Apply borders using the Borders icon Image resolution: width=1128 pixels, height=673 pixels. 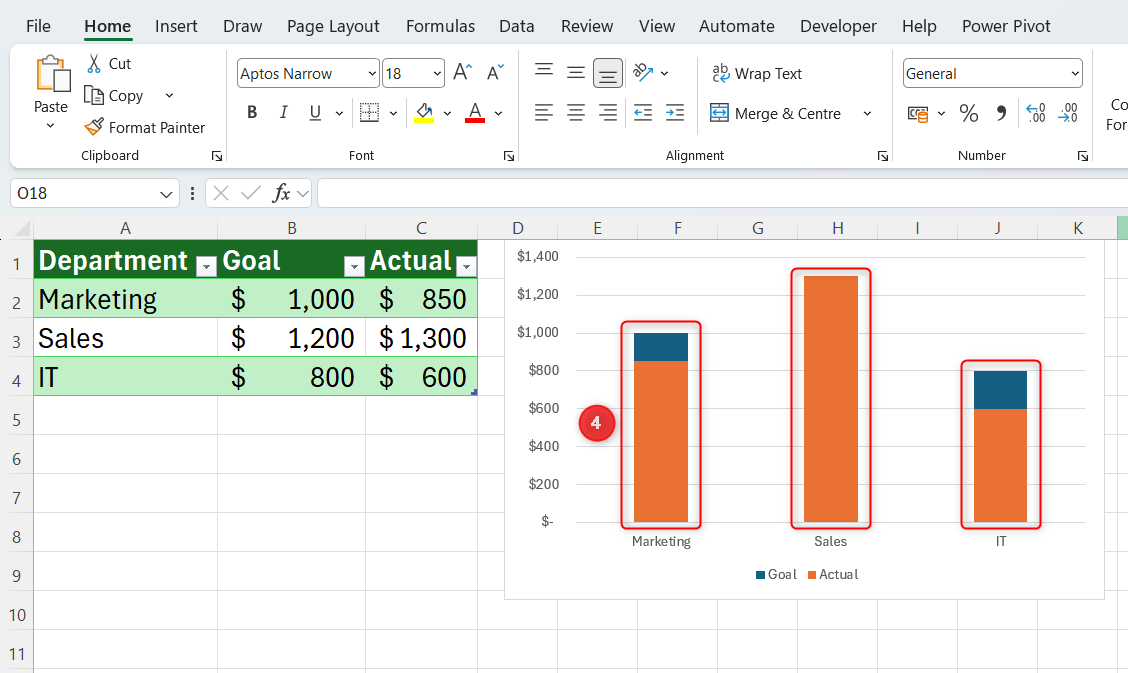369,113
